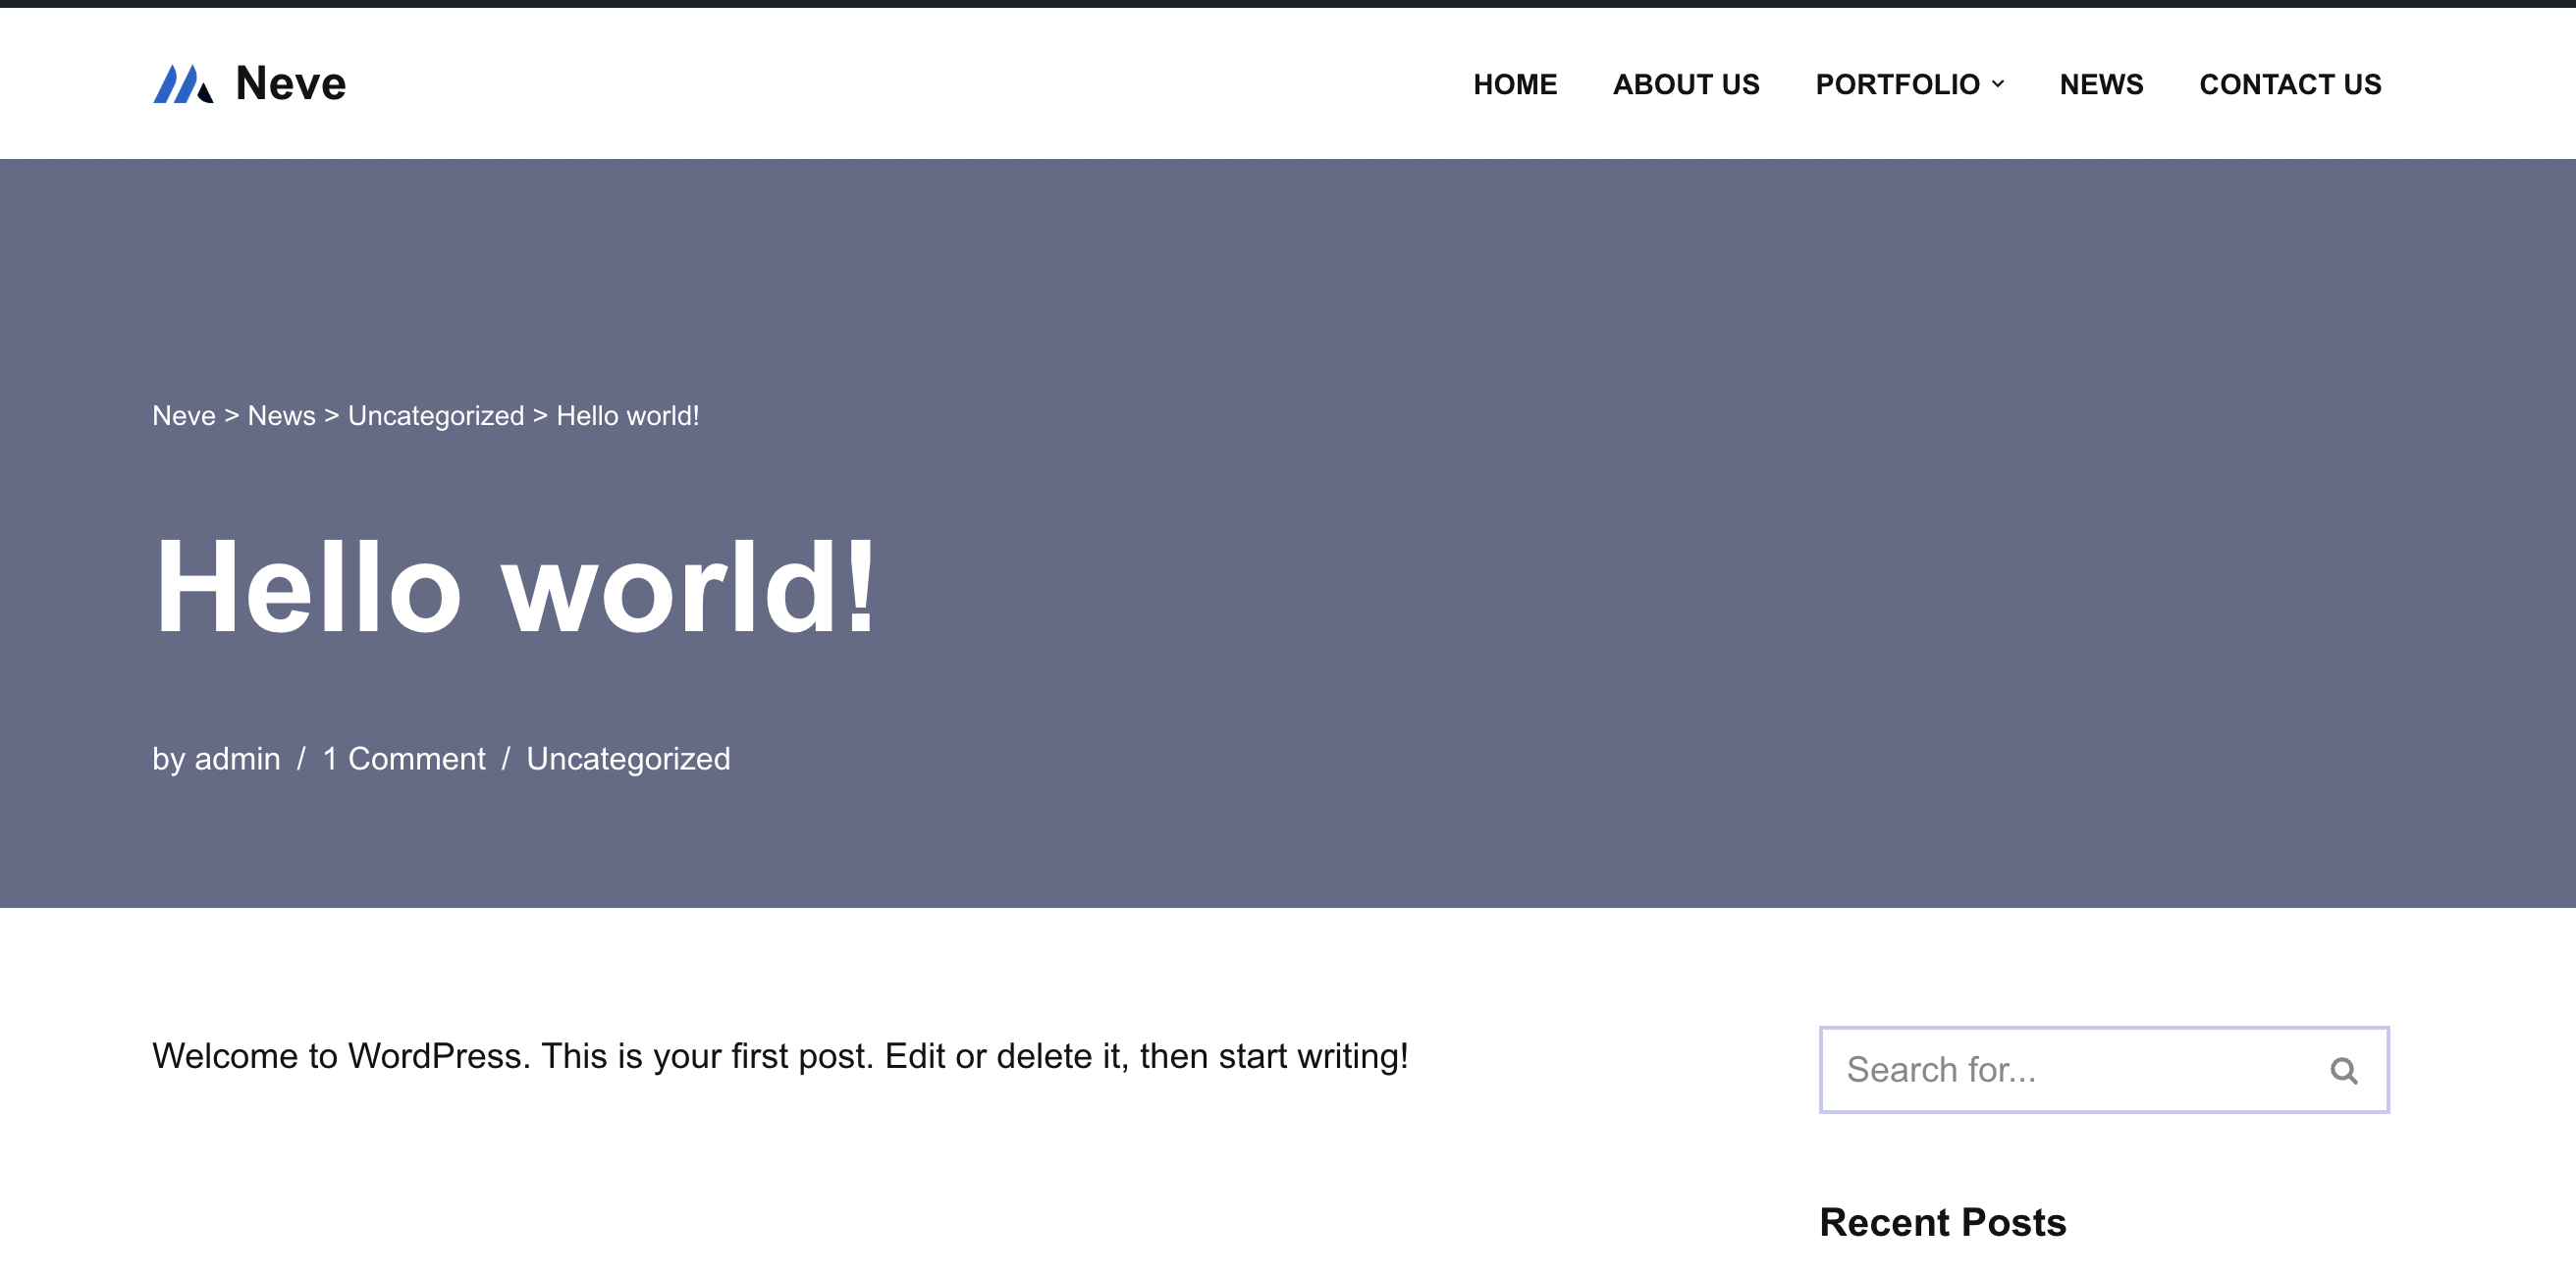Screen dimensions: 2576x1276
Task: Open the Portfolio menu item
Action: pyautogui.click(x=1896, y=84)
